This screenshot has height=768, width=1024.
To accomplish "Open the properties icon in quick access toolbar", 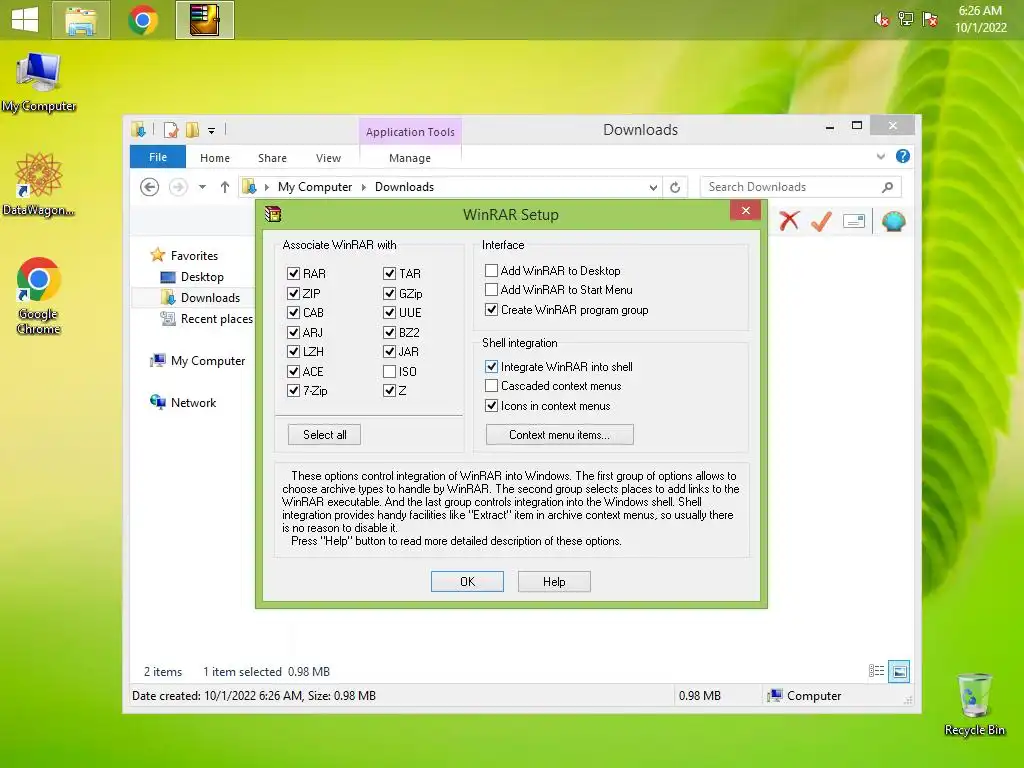I will coord(171,130).
